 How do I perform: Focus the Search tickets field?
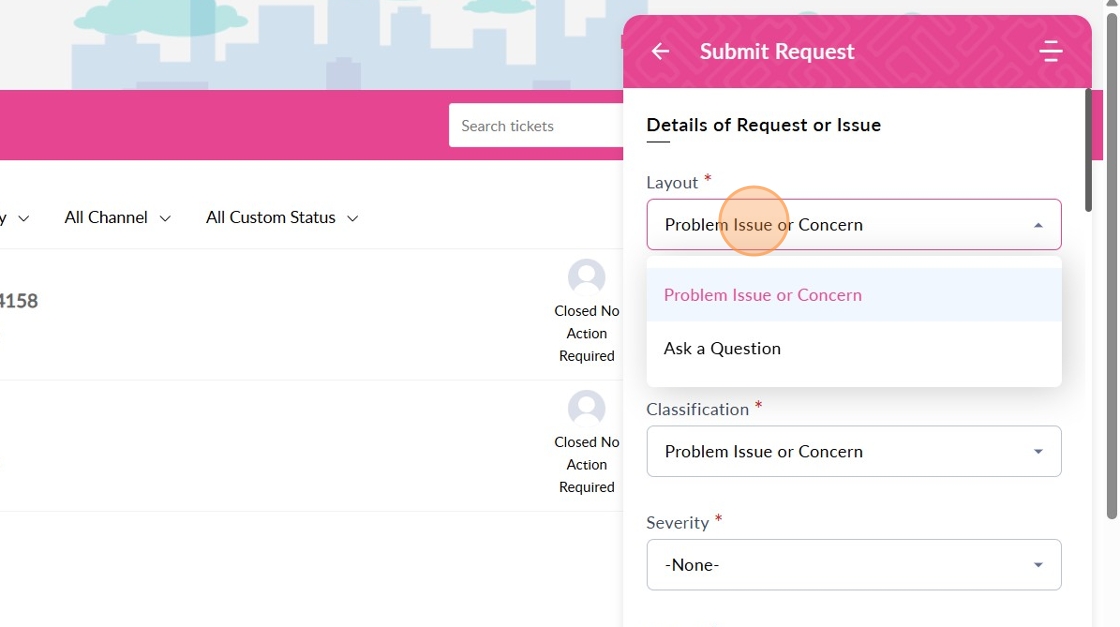(x=536, y=126)
